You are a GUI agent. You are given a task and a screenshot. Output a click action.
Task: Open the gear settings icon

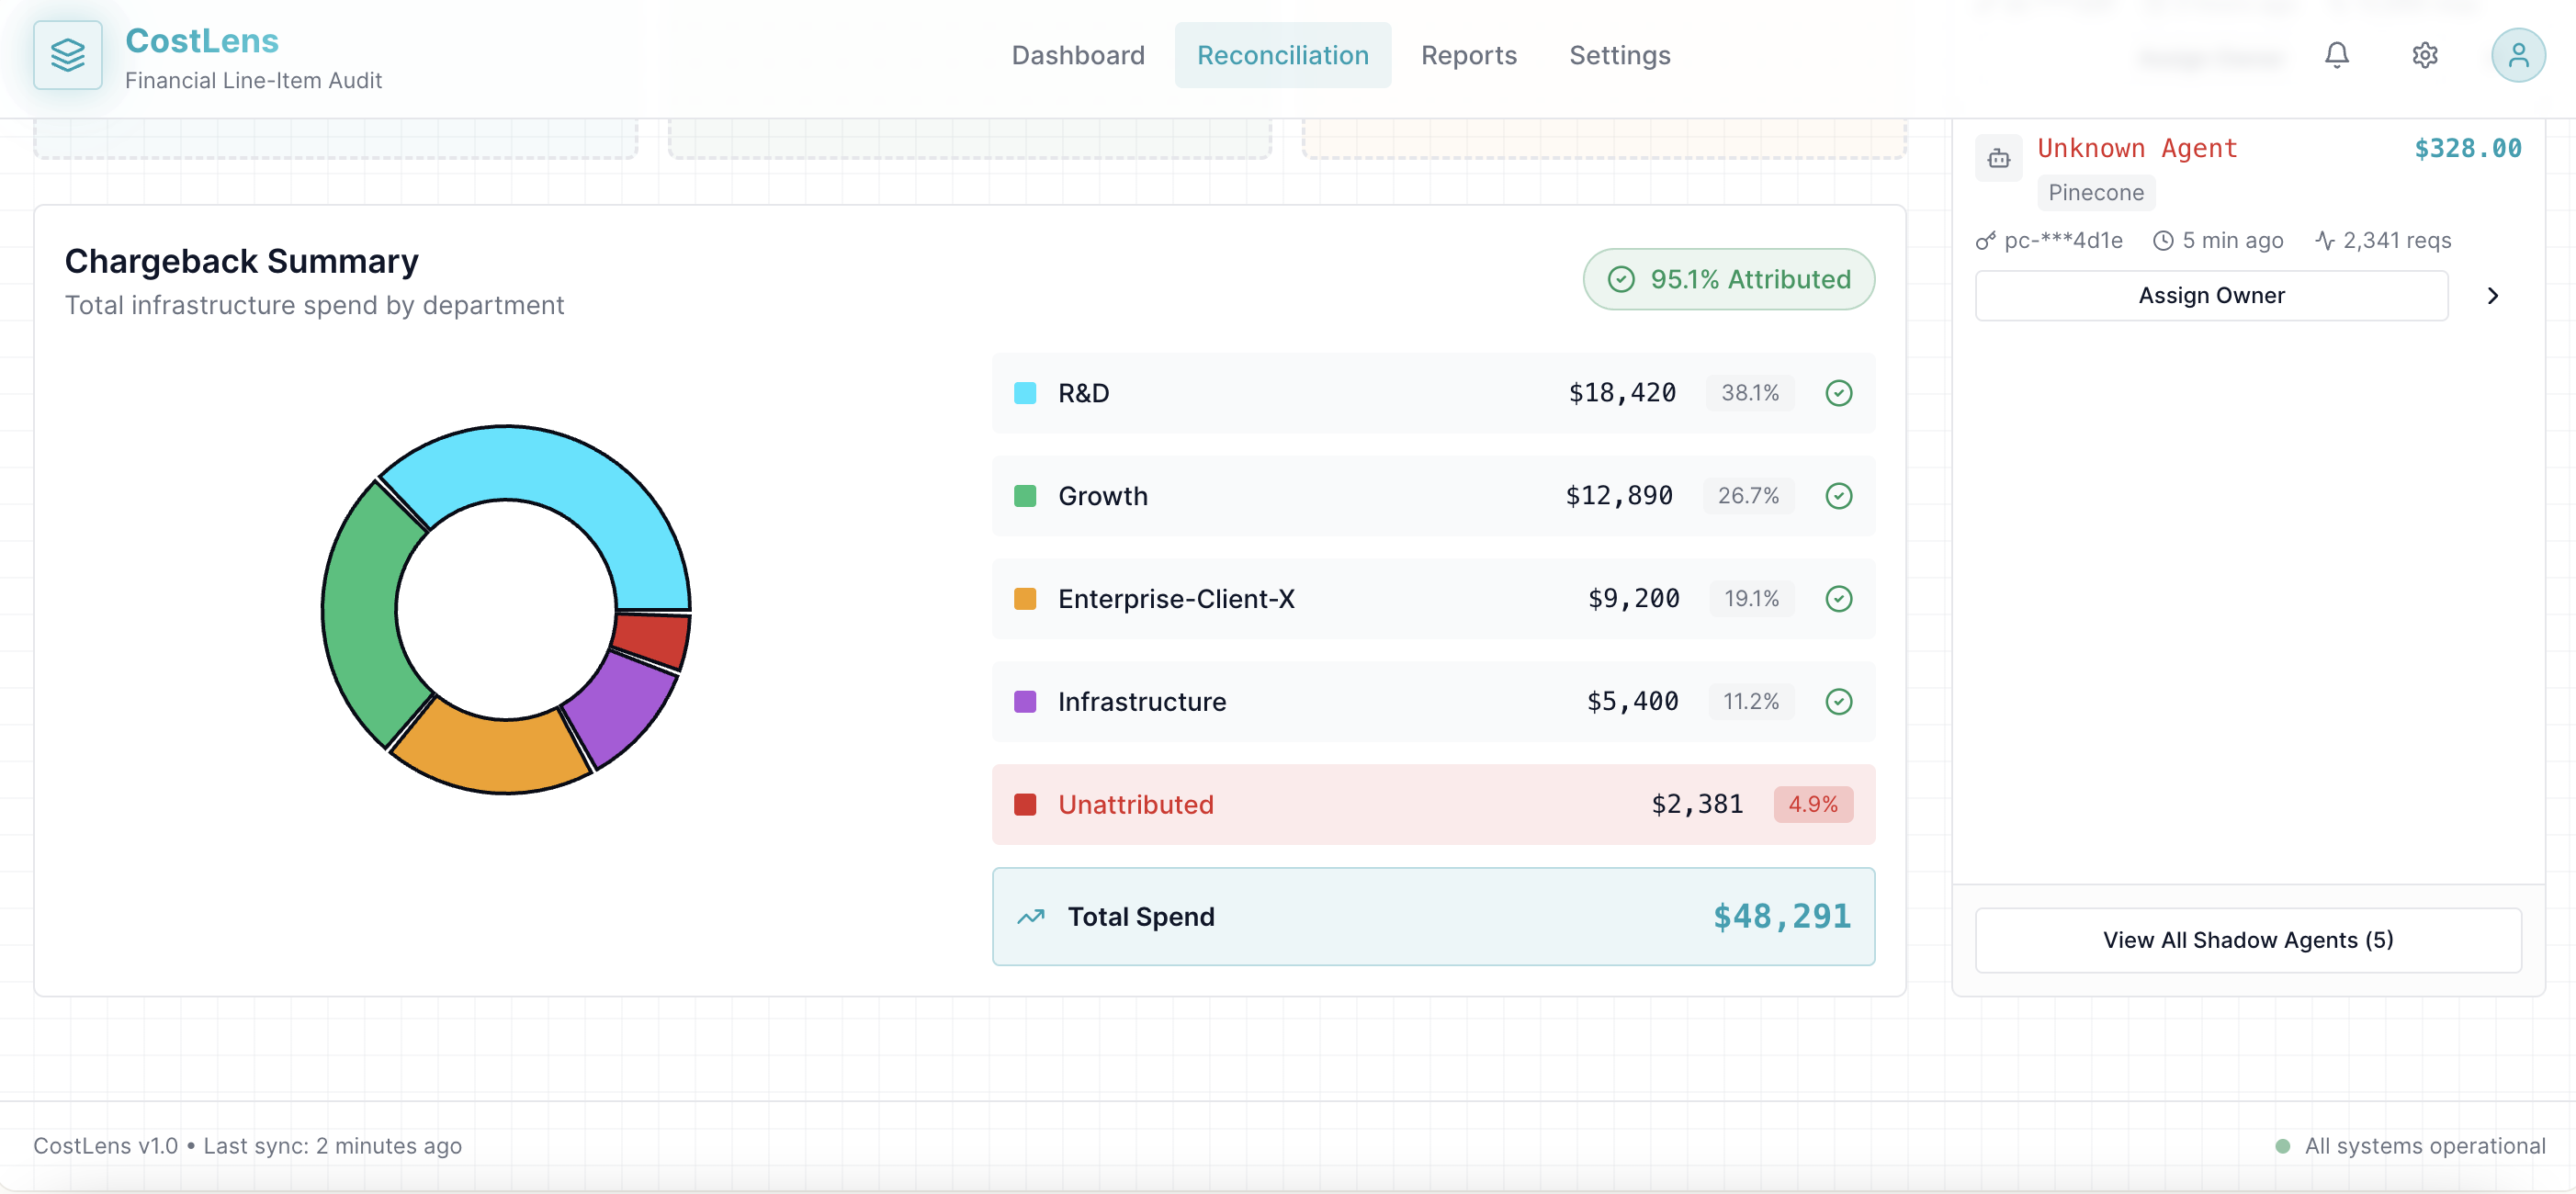[x=2424, y=55]
